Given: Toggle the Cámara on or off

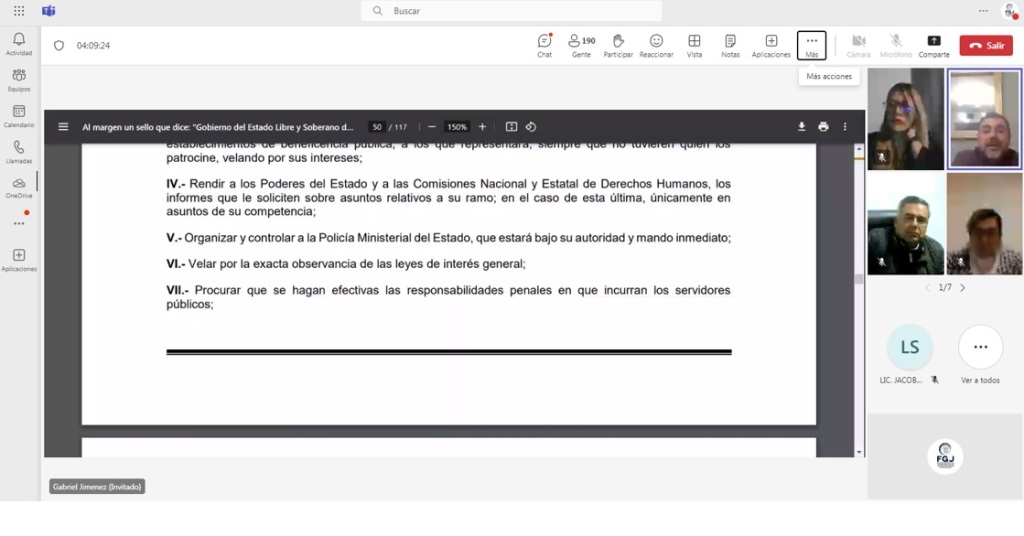Looking at the screenshot, I should (x=858, y=46).
